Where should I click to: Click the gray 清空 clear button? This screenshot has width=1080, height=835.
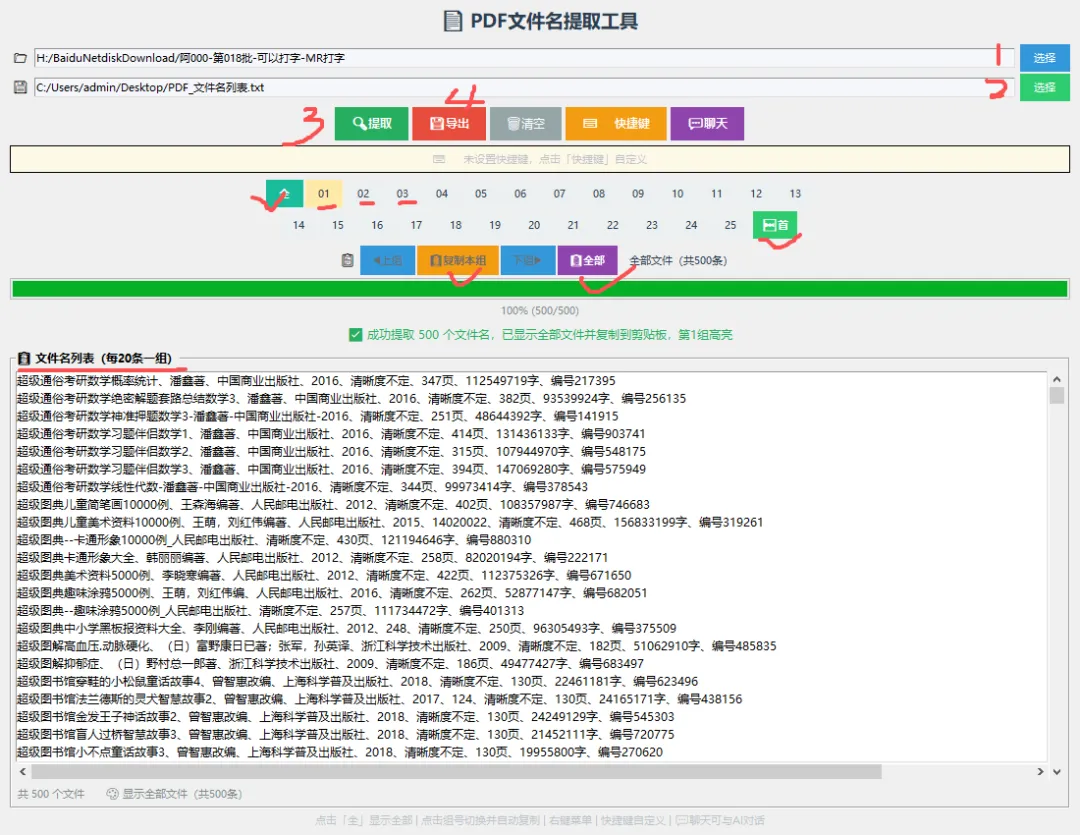[526, 123]
